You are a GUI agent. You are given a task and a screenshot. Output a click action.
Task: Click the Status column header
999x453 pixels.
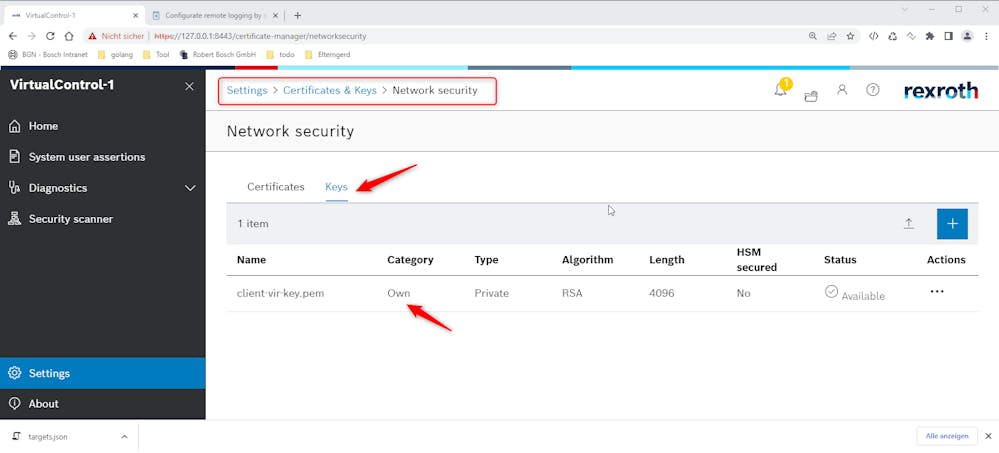click(x=840, y=259)
